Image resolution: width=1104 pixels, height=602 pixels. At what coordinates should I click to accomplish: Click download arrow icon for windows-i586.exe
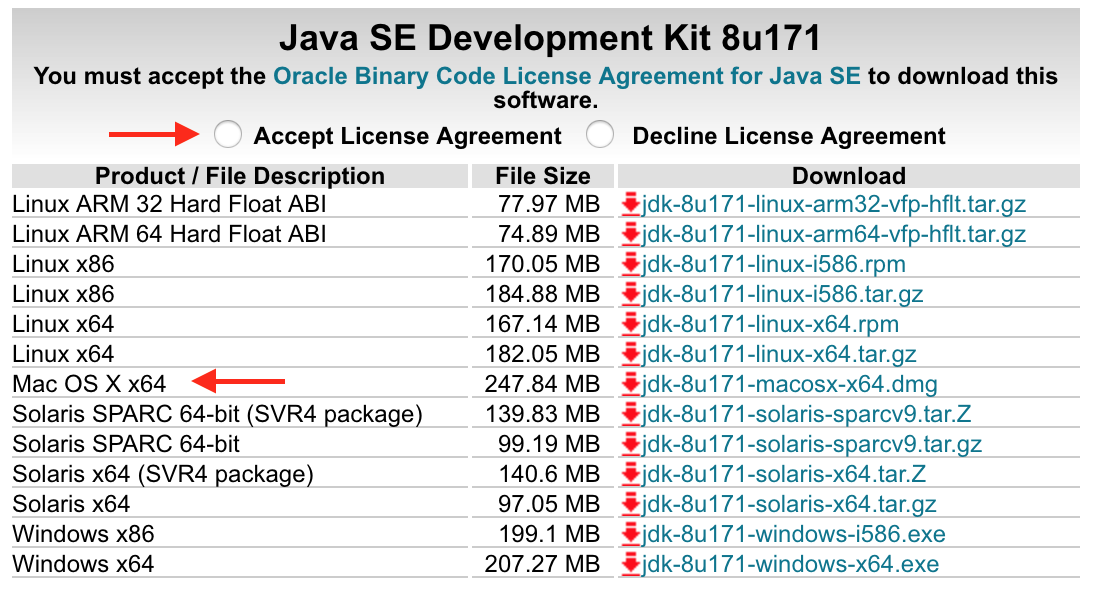click(631, 534)
